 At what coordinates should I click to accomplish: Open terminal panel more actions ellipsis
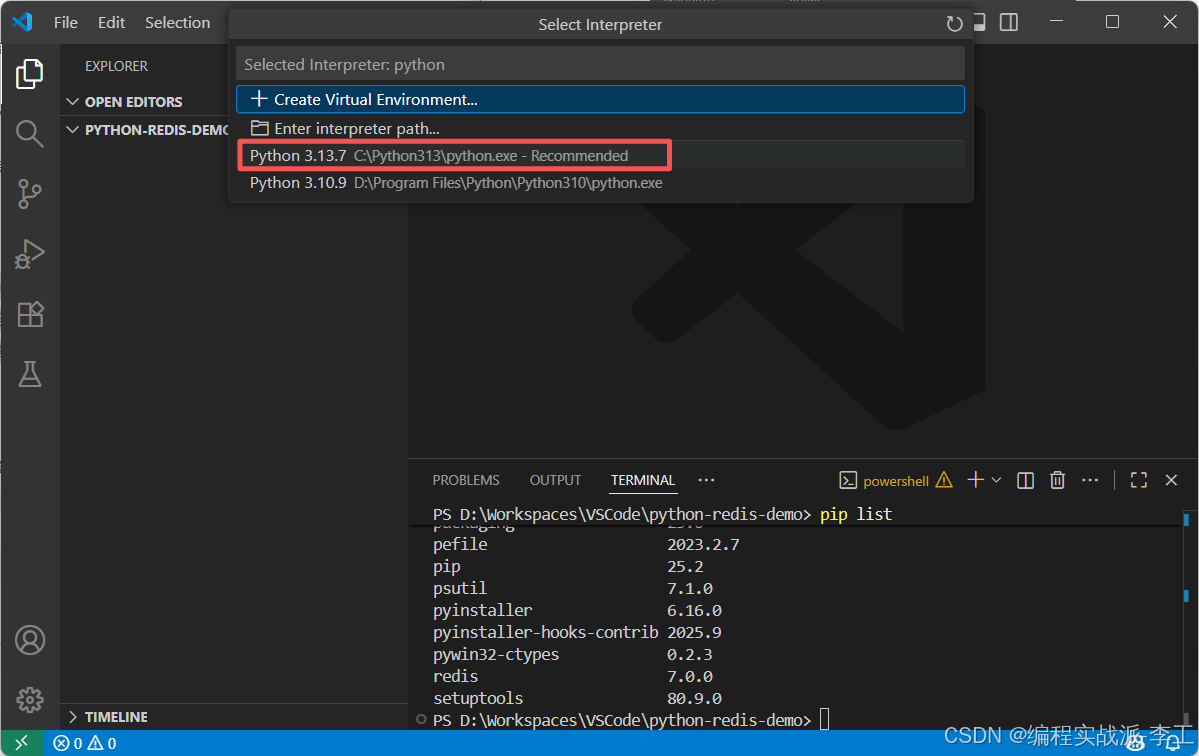click(x=1090, y=480)
